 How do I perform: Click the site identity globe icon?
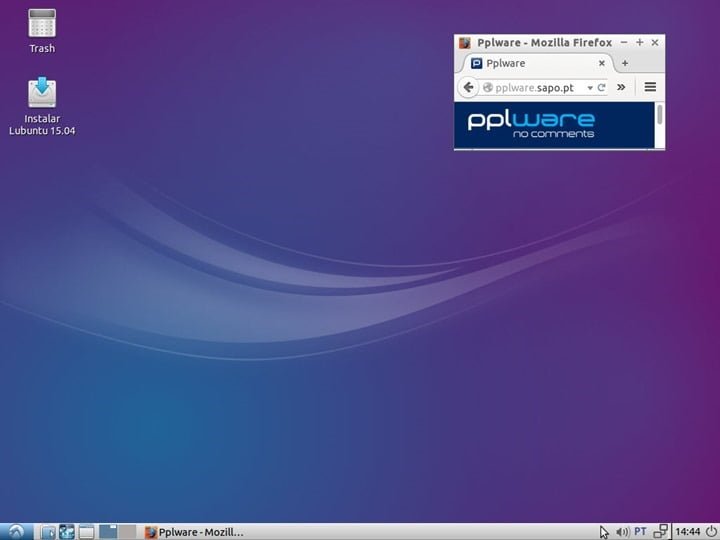(488, 88)
